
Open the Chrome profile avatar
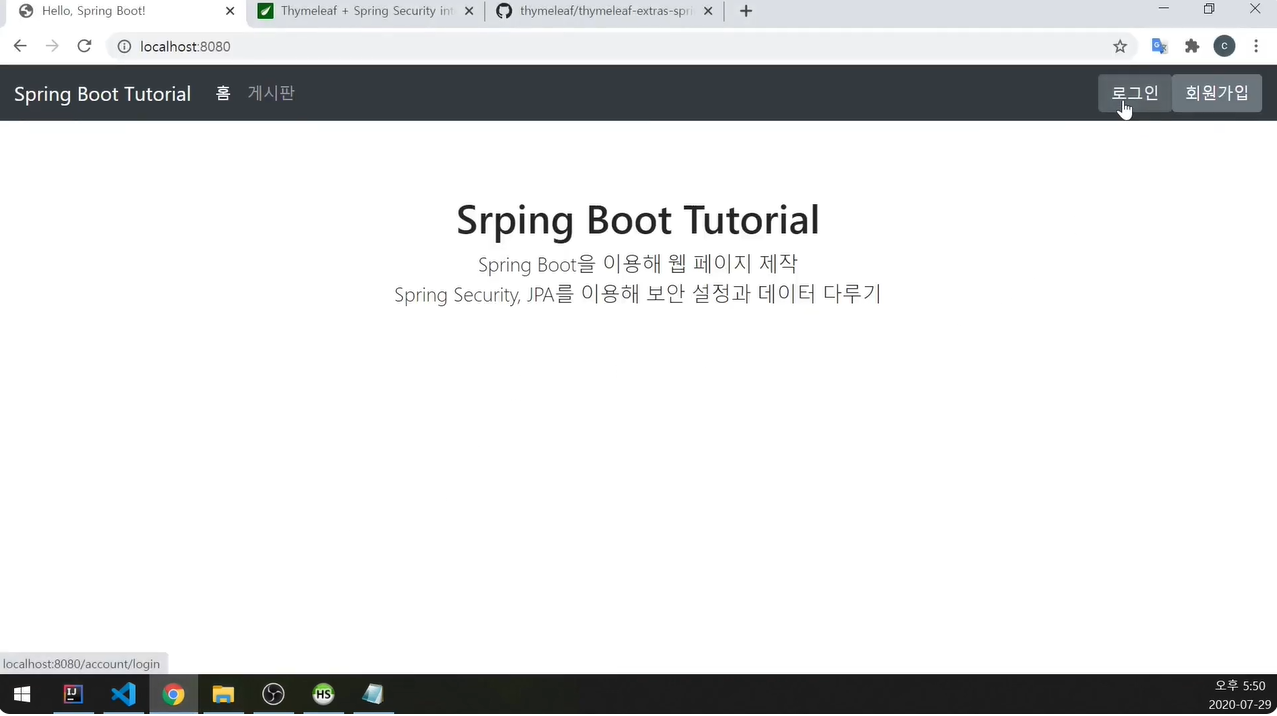click(1224, 46)
